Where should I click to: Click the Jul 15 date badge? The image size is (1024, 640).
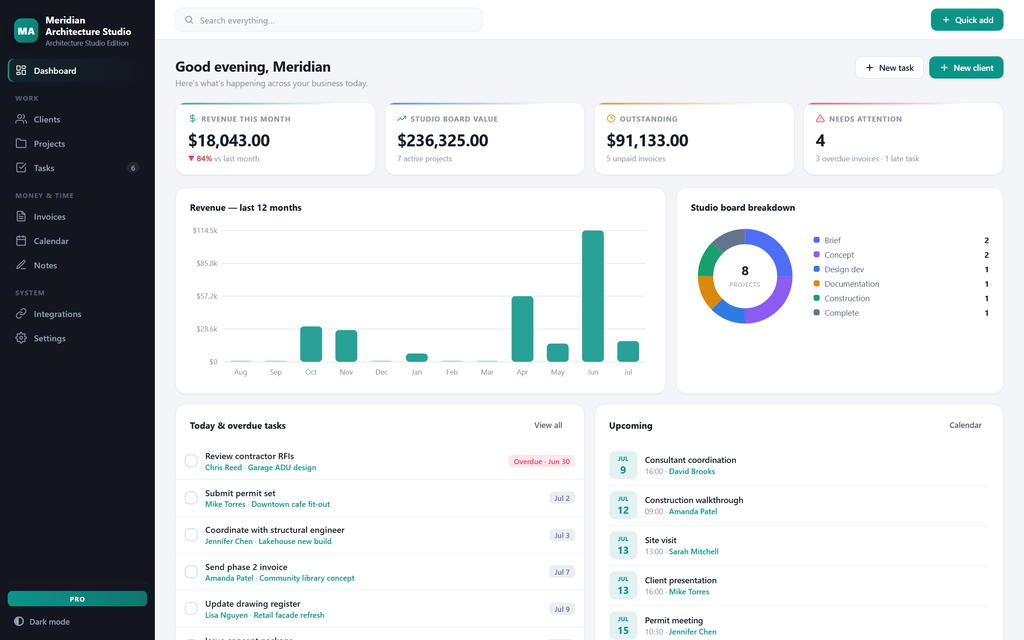[622, 625]
